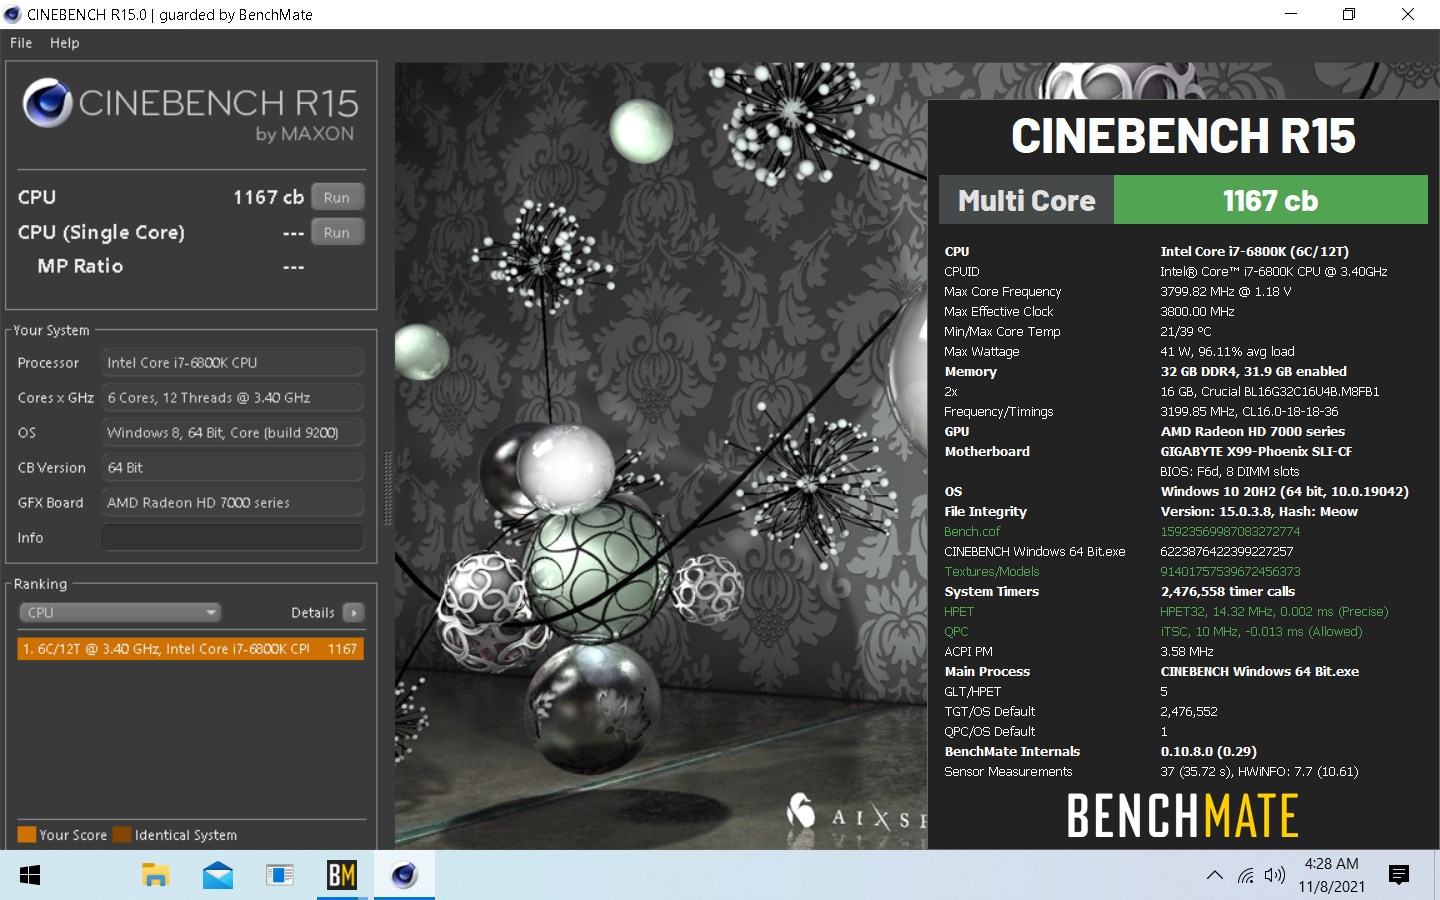This screenshot has width=1440, height=900.
Task: Open the Mail app from the taskbar
Action: pyautogui.click(x=217, y=876)
